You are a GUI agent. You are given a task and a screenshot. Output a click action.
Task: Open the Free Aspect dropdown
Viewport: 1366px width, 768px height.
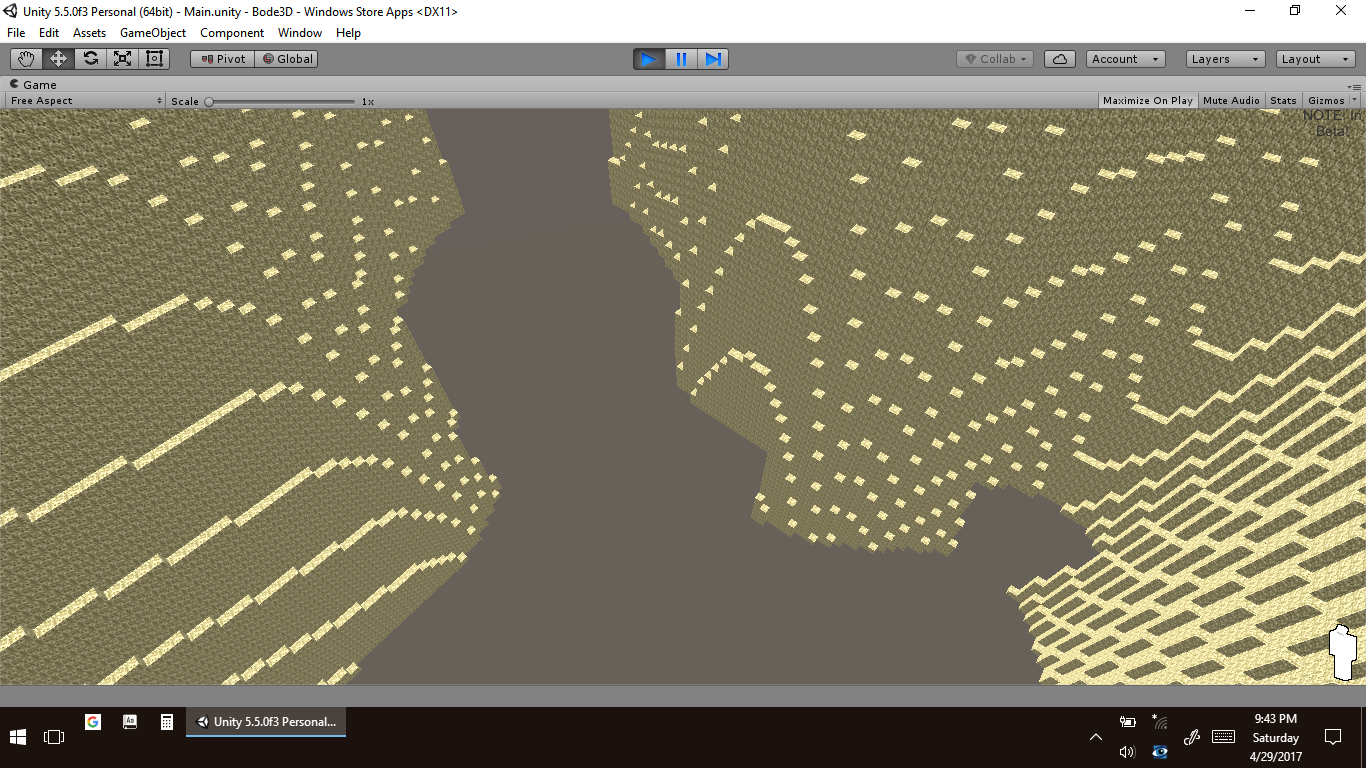pyautogui.click(x=86, y=101)
